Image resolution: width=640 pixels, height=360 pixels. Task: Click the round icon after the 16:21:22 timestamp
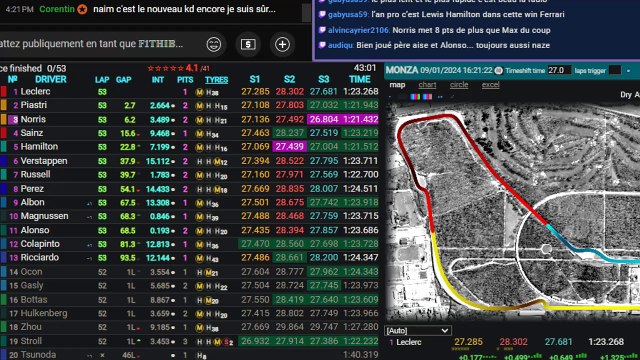click(x=498, y=70)
